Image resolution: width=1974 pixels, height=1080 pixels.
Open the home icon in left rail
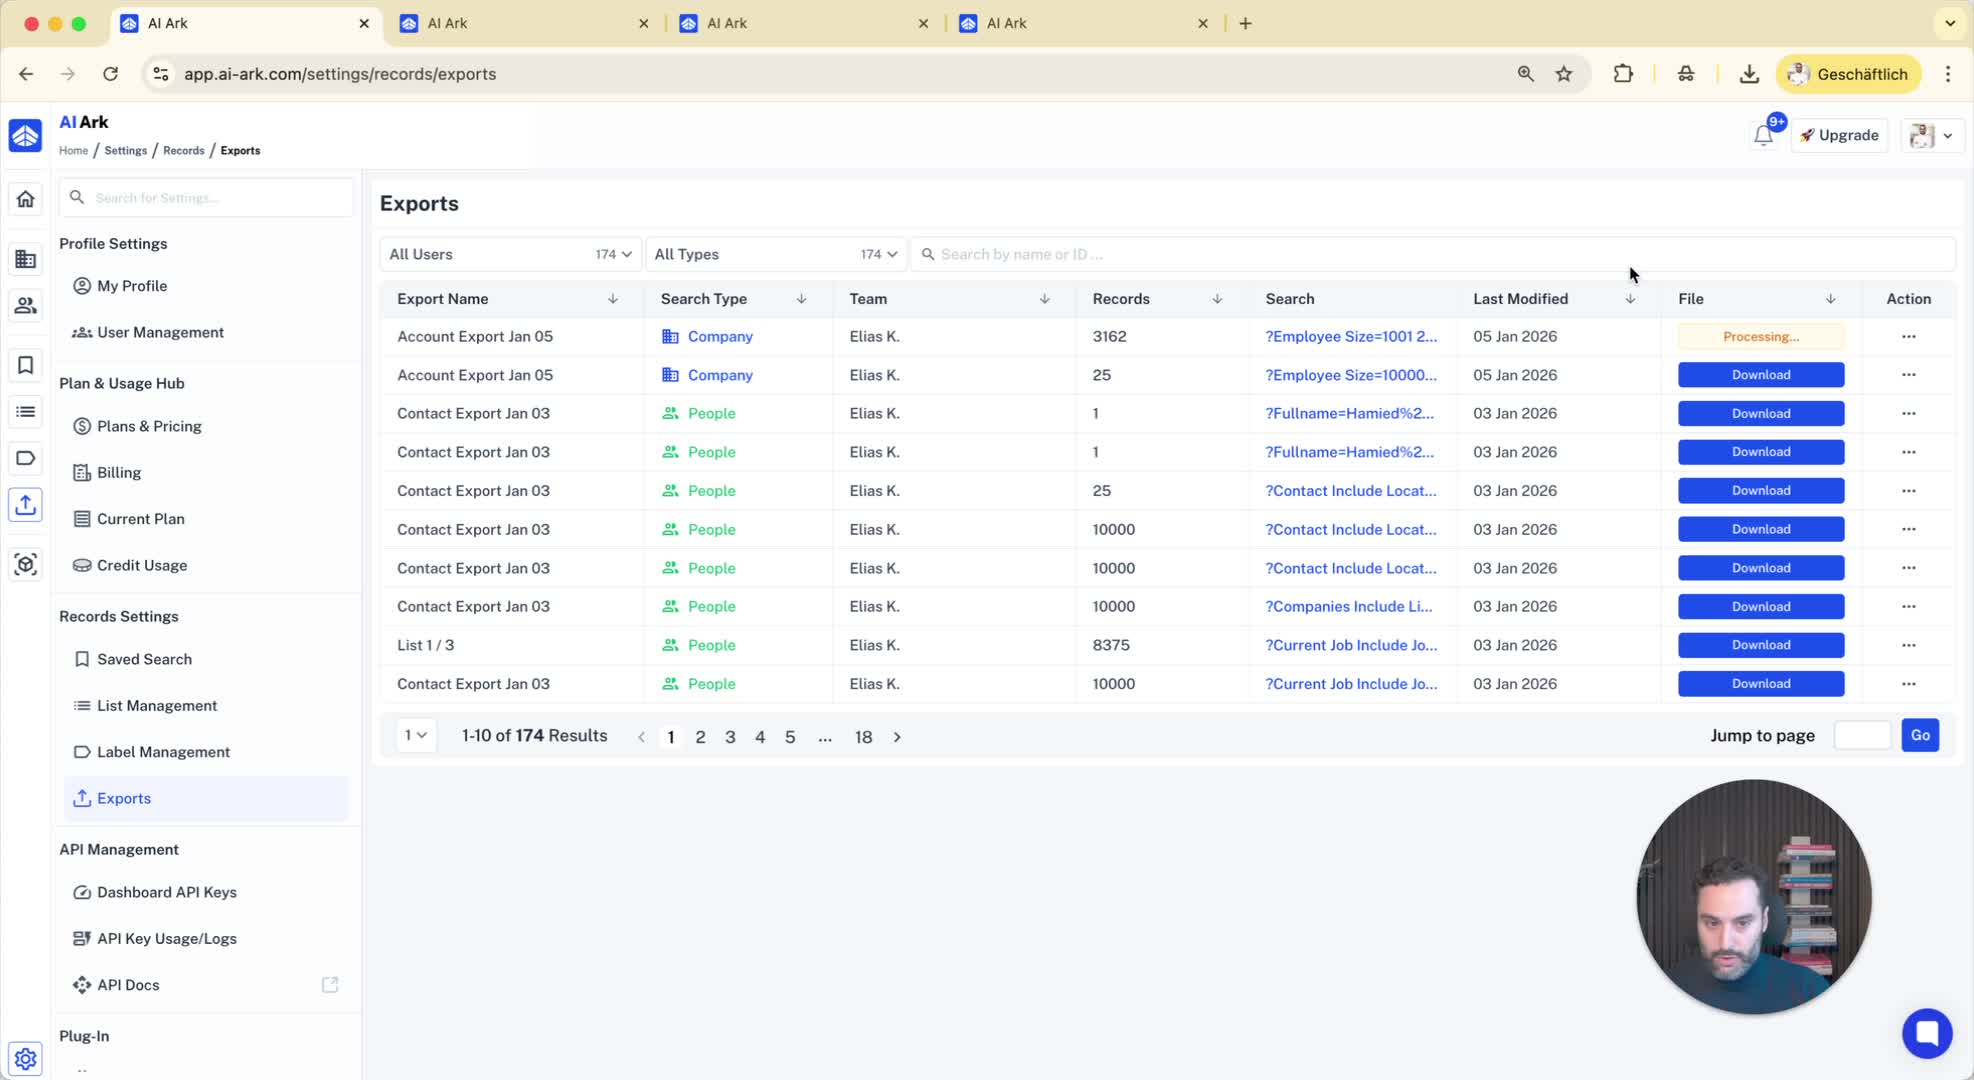(x=25, y=199)
